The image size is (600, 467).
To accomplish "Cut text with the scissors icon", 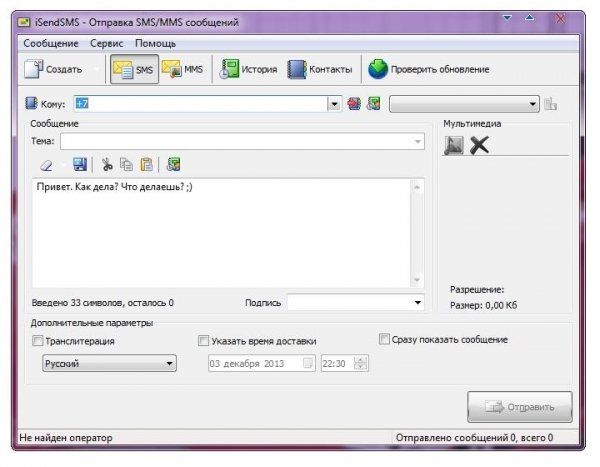I will point(107,165).
